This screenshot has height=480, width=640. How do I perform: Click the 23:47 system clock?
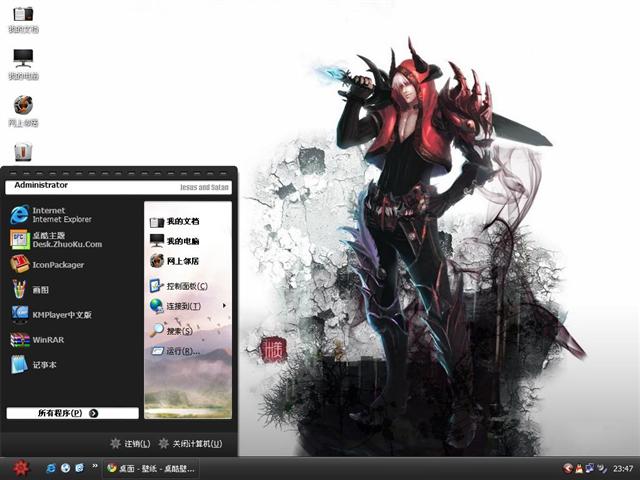pos(623,469)
